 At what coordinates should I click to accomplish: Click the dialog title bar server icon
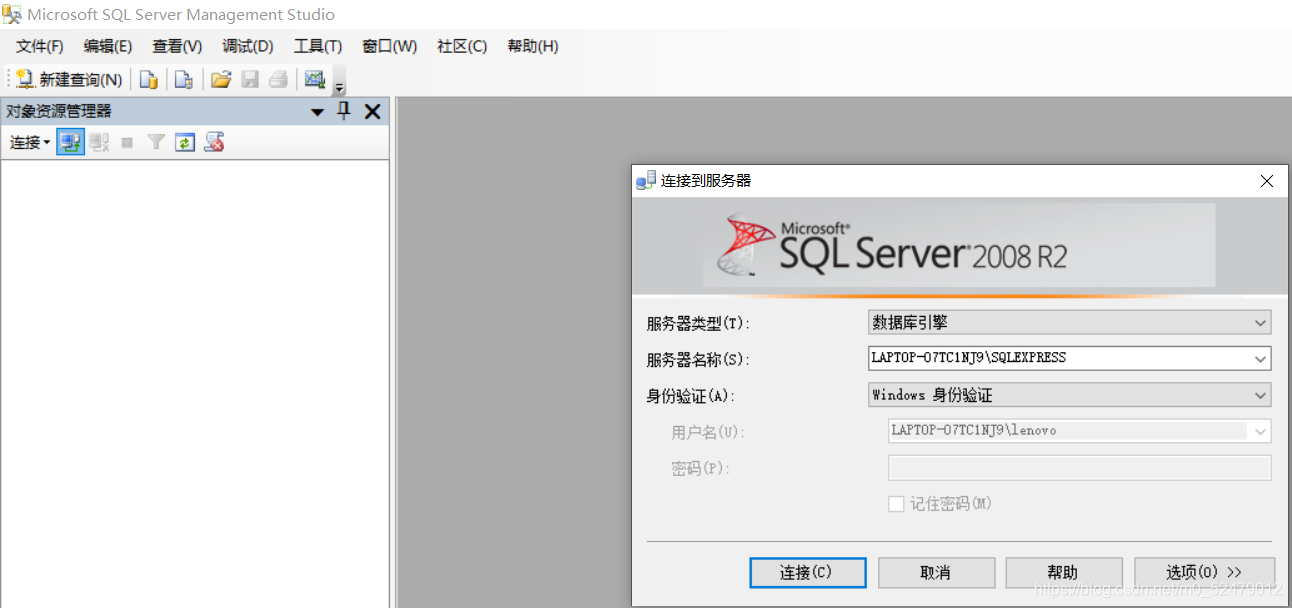click(646, 181)
